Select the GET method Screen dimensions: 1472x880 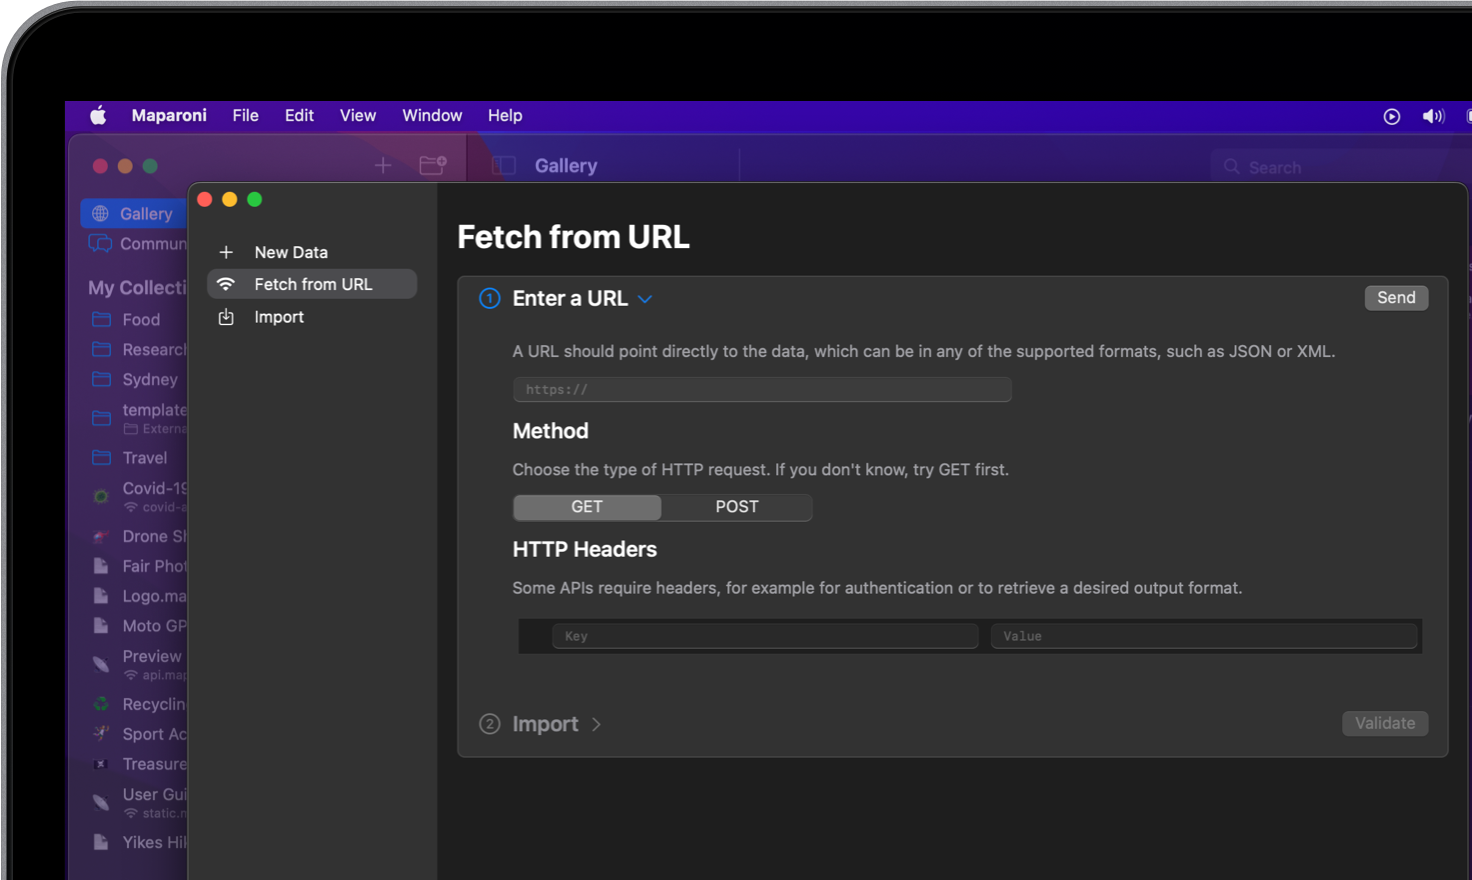[587, 507]
